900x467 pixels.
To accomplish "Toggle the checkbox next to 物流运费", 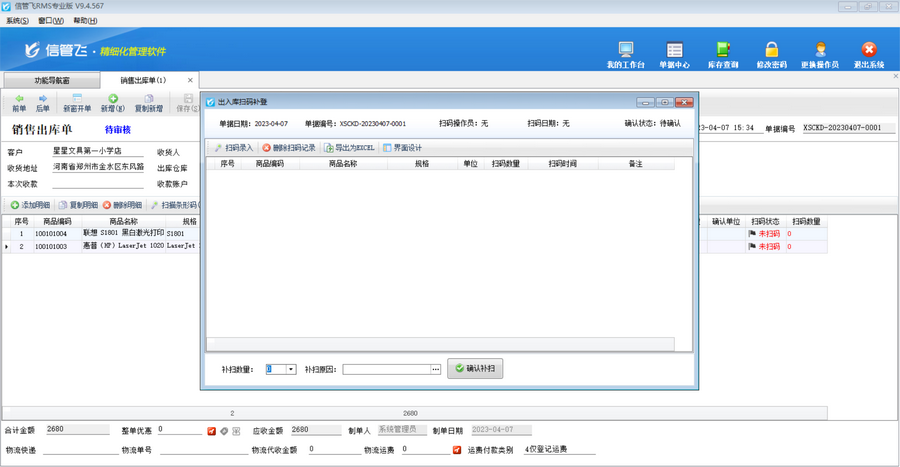I will [457, 450].
